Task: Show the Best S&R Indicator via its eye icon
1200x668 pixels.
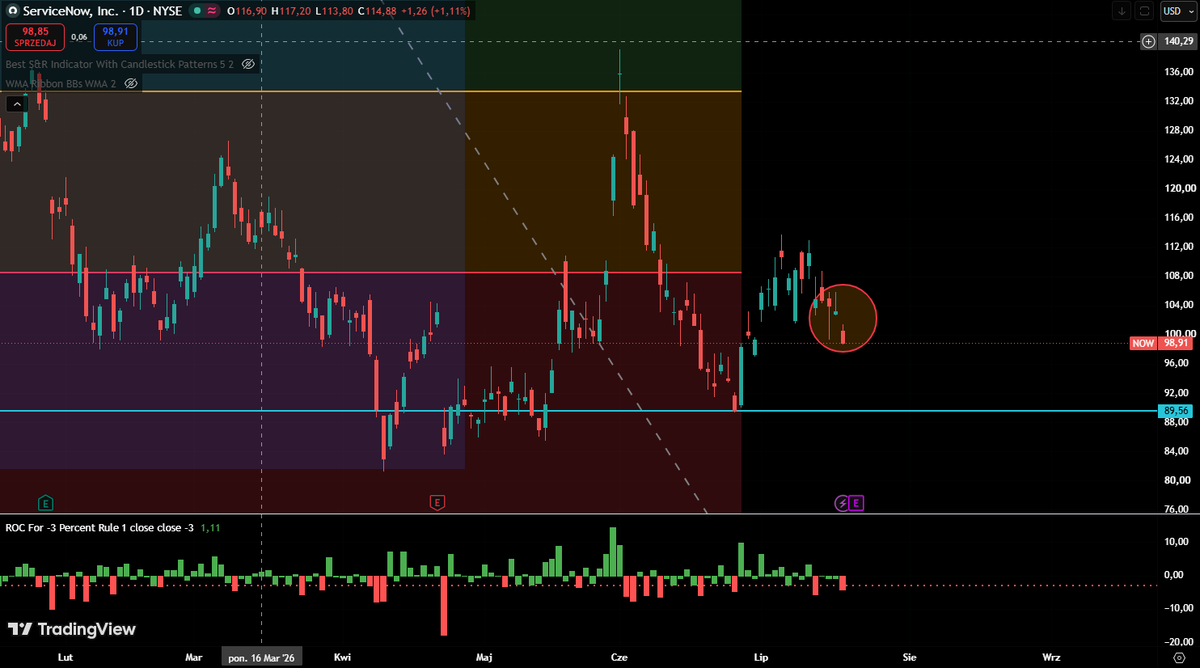Action: pyautogui.click(x=248, y=63)
